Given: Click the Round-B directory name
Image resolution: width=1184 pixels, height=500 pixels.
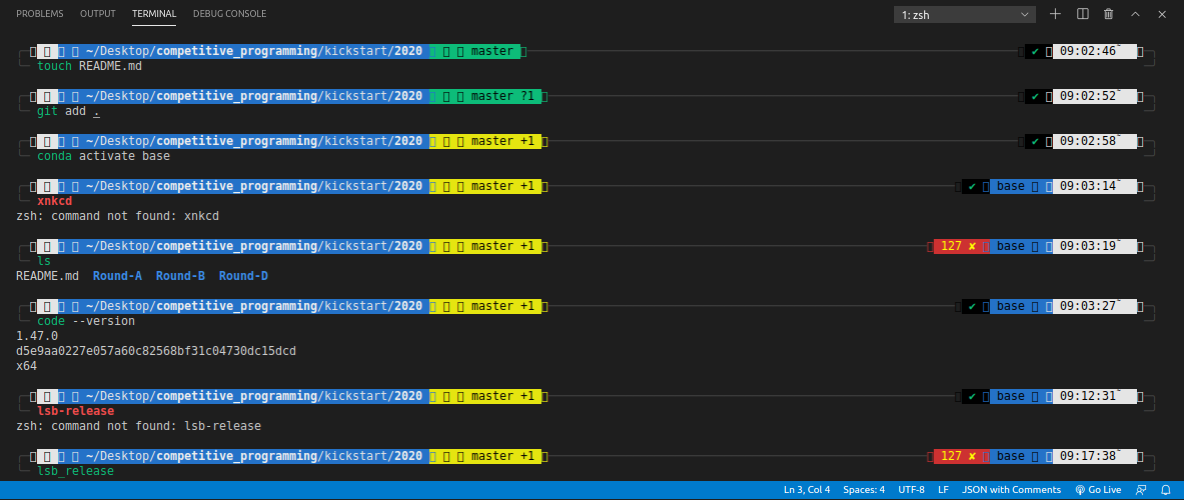Looking at the screenshot, I should click(180, 276).
